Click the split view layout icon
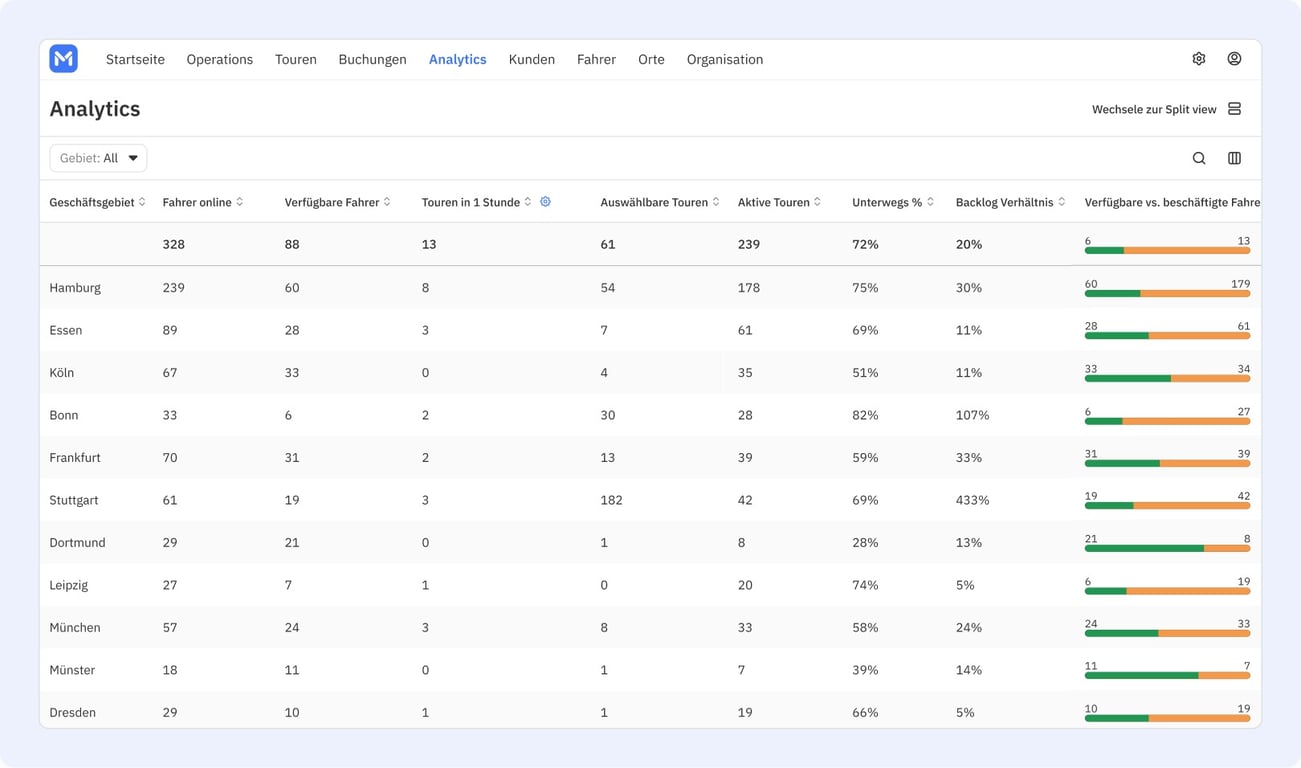 (1234, 109)
